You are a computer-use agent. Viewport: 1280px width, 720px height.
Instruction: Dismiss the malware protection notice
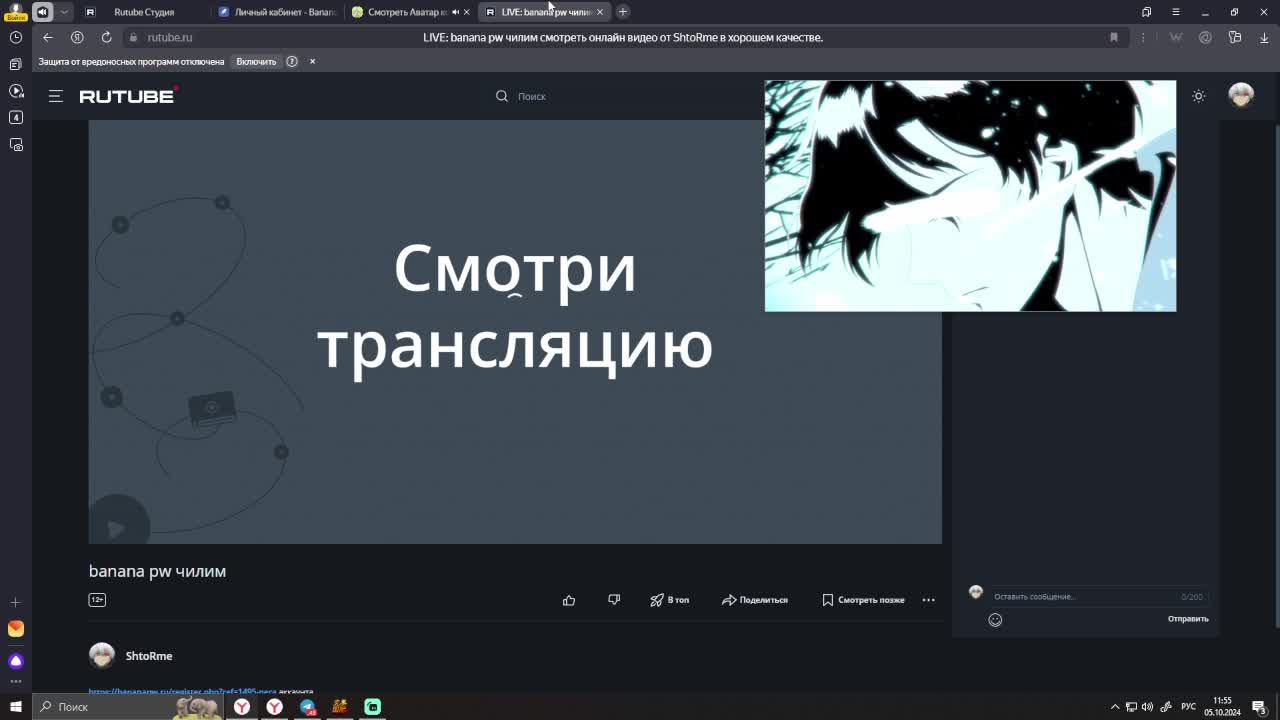click(x=312, y=61)
